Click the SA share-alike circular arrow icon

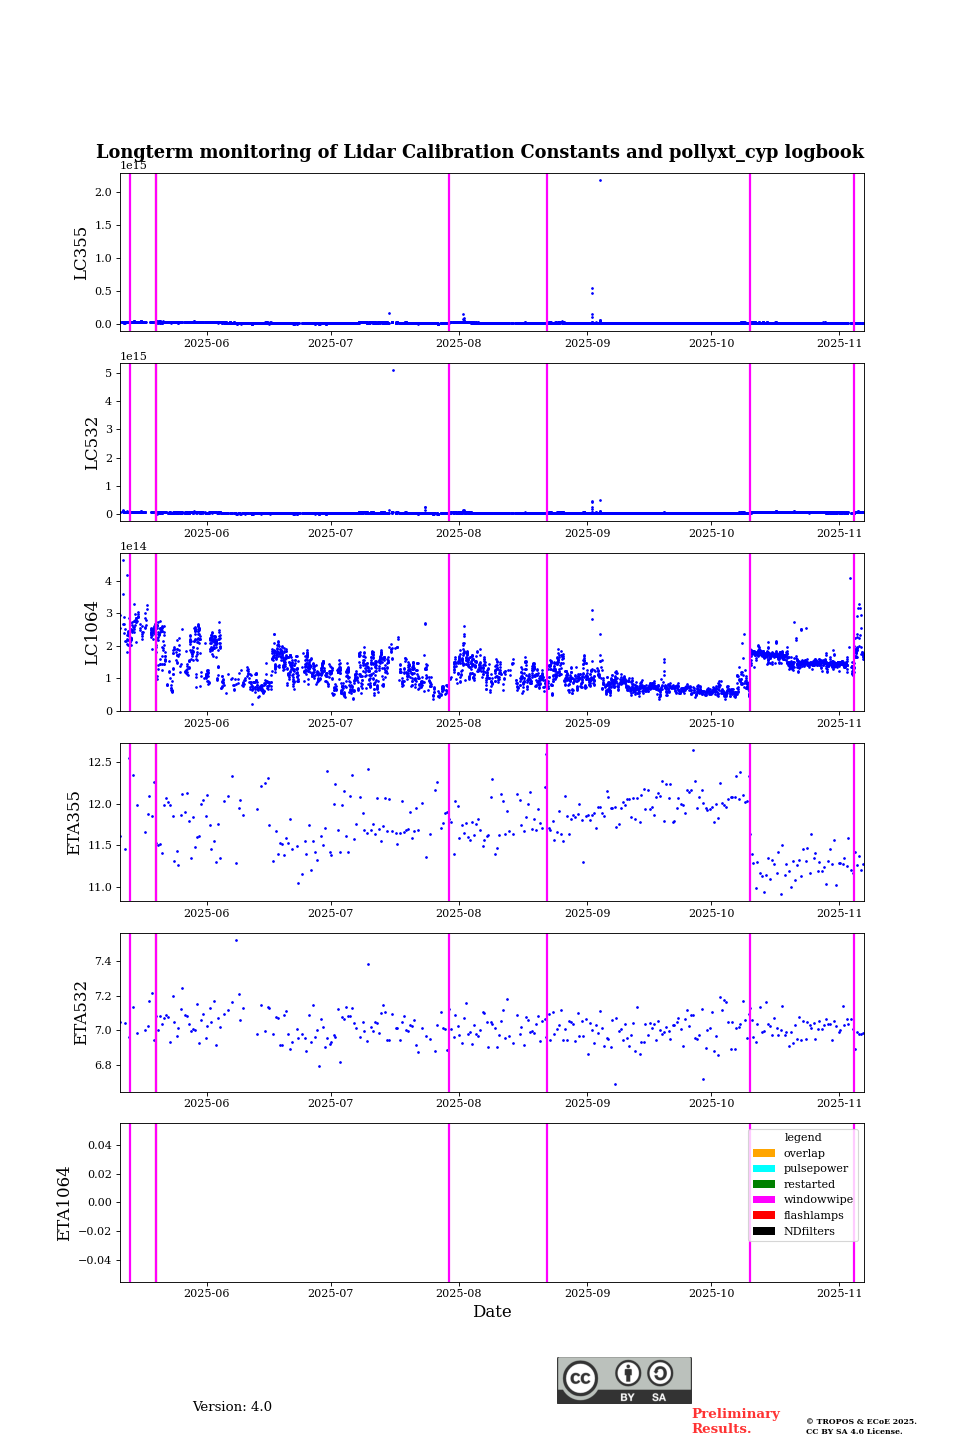[x=660, y=1373]
